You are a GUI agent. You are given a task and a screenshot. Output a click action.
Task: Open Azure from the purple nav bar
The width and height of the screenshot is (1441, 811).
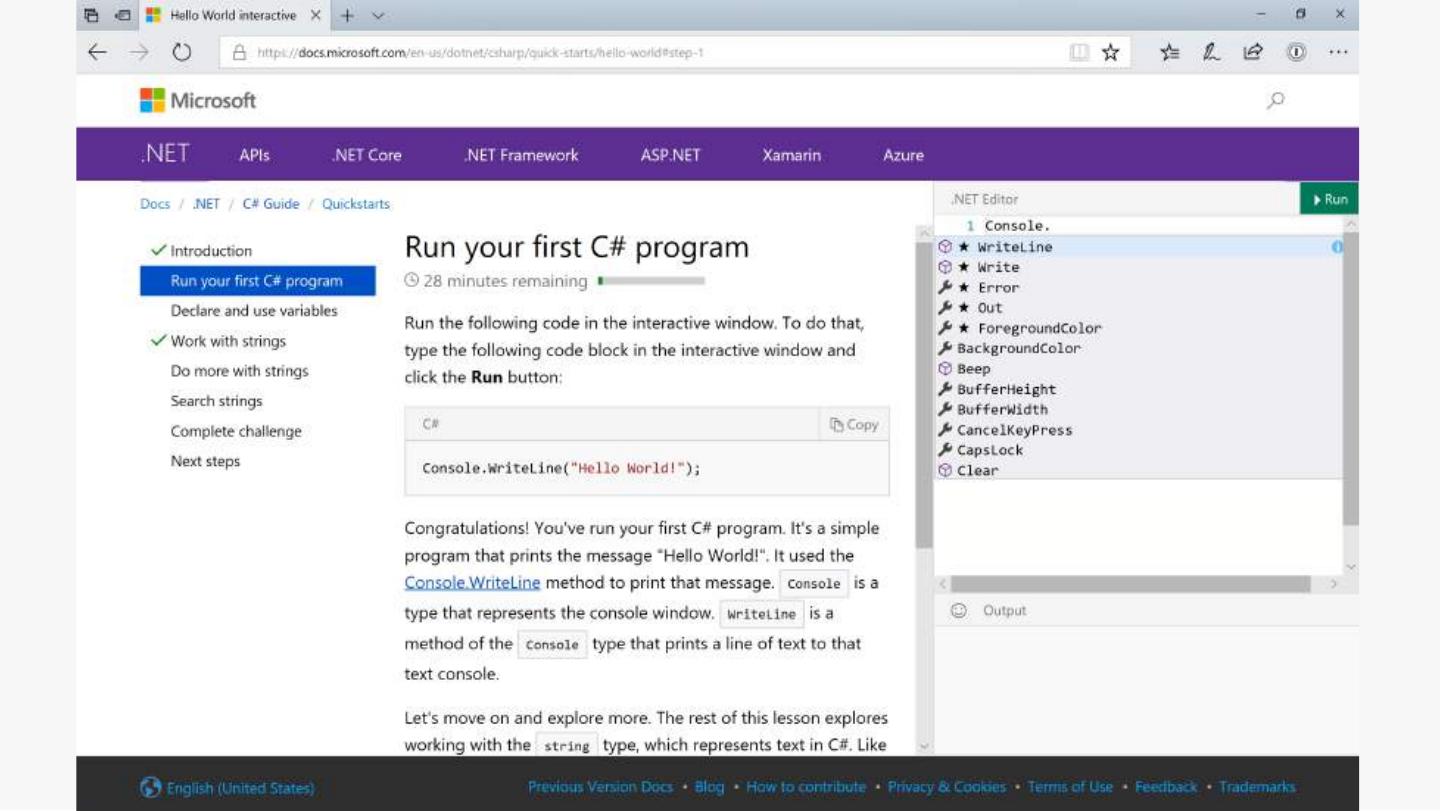[903, 155]
